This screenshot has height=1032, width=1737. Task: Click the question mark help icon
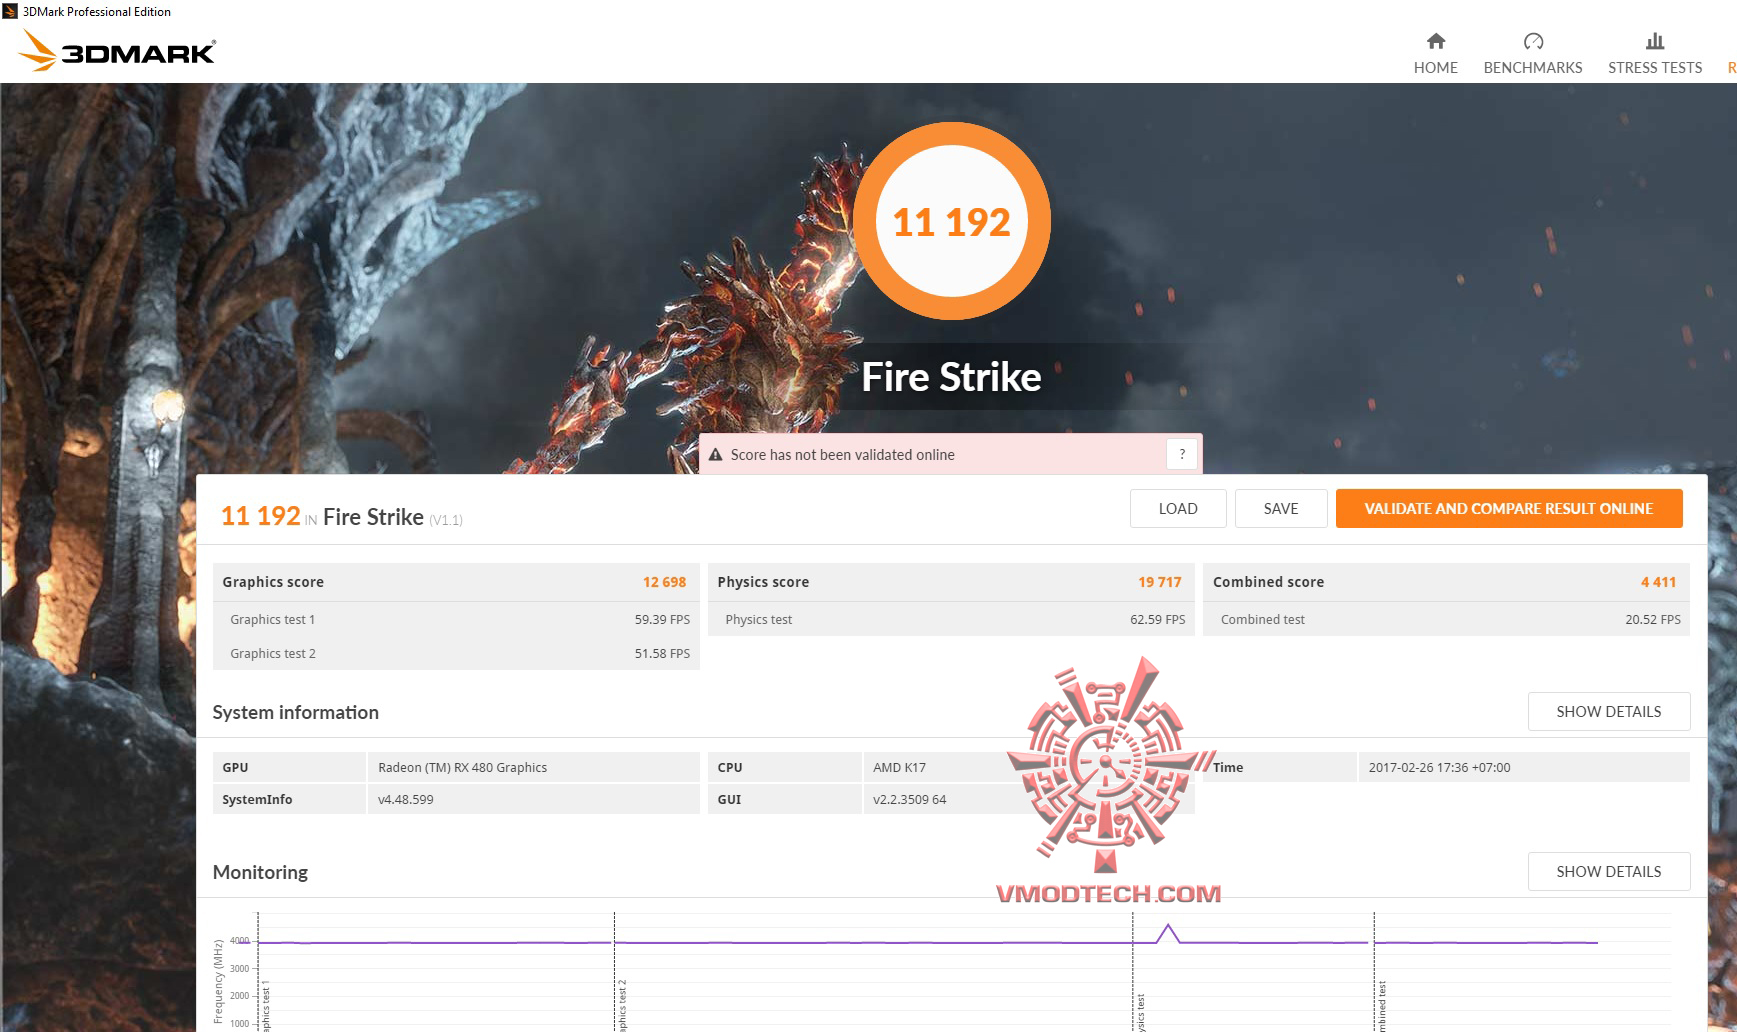[1183, 453]
